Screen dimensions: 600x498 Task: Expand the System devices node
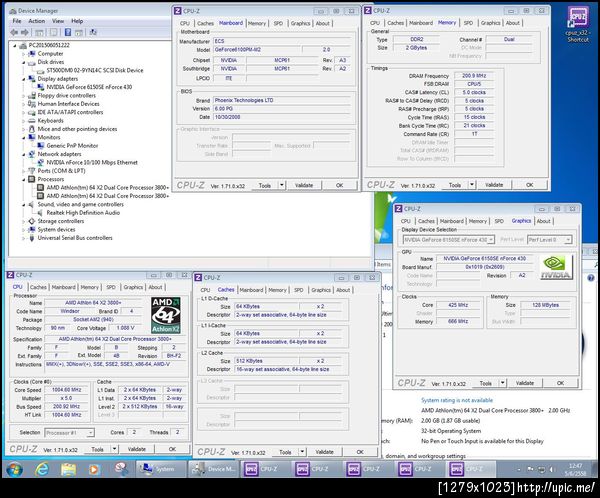[x=24, y=230]
